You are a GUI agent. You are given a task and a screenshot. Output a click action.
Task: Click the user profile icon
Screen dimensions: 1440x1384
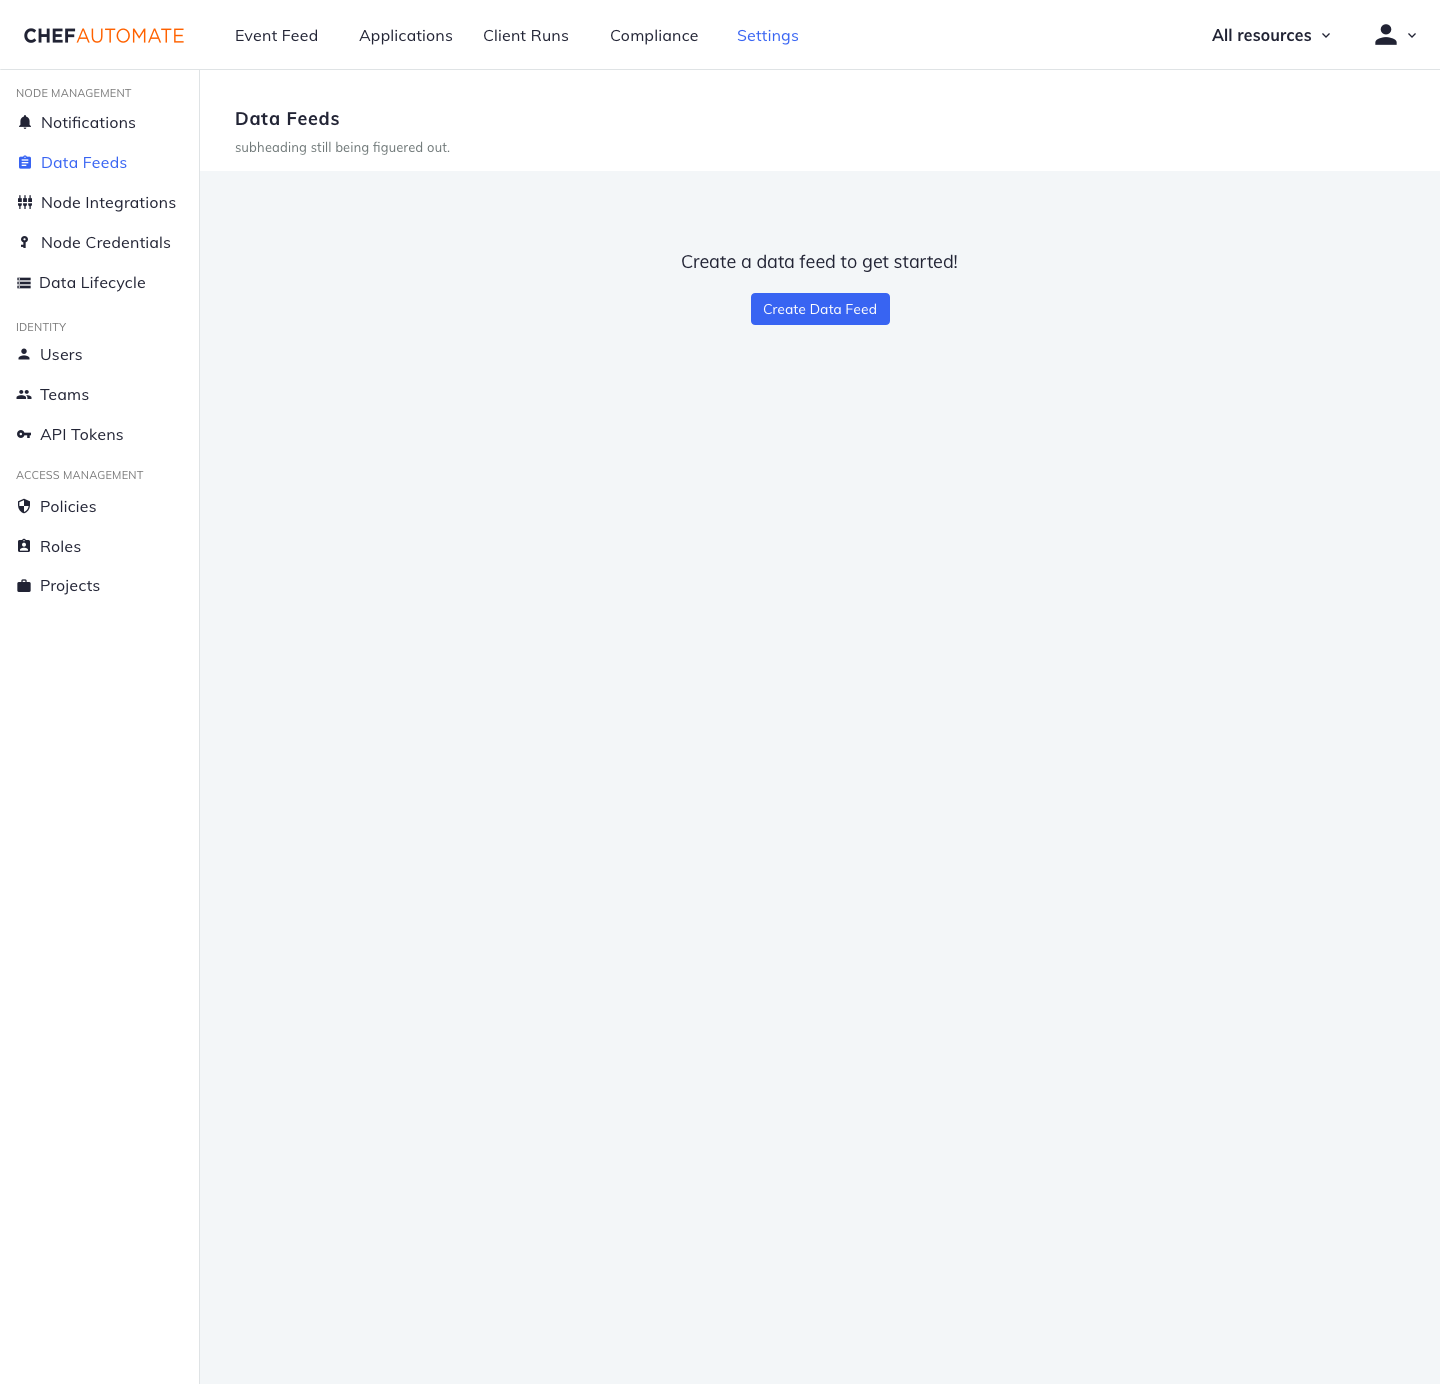coord(1386,34)
